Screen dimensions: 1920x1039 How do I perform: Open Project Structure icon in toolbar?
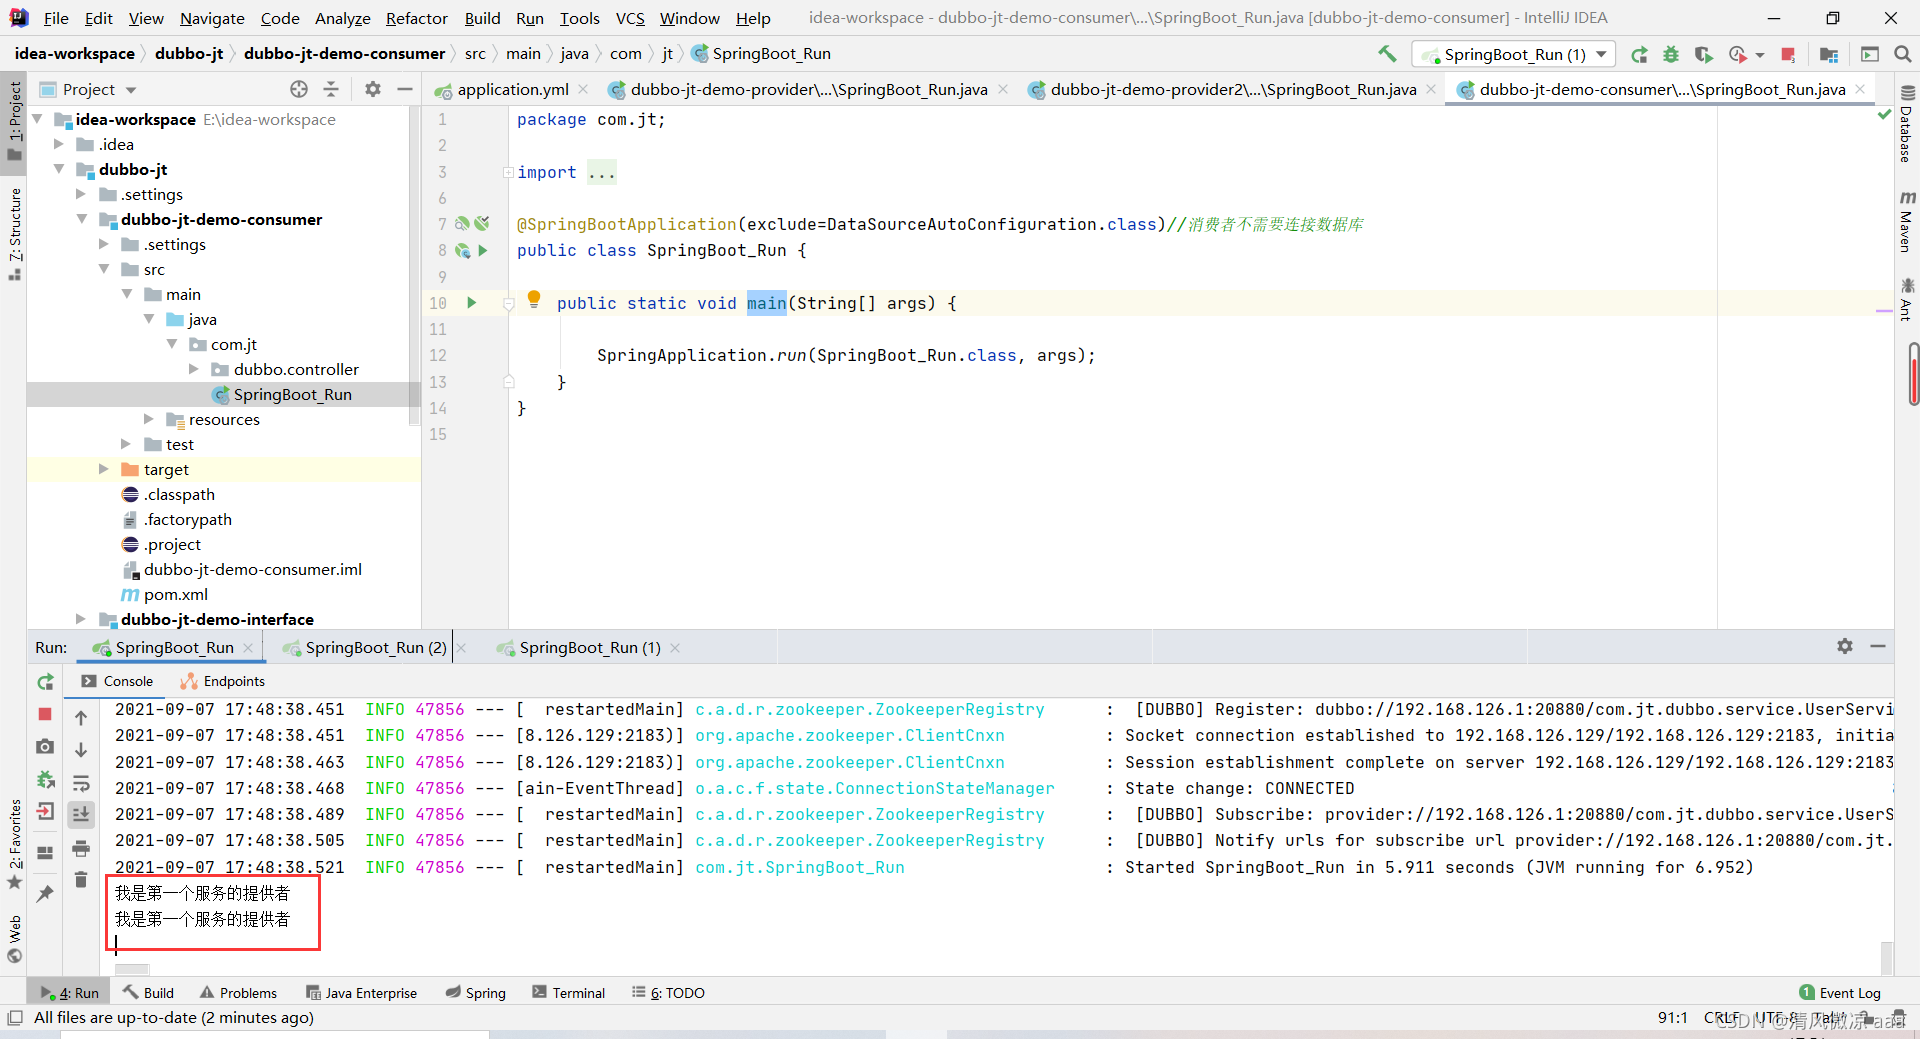pyautogui.click(x=1829, y=54)
